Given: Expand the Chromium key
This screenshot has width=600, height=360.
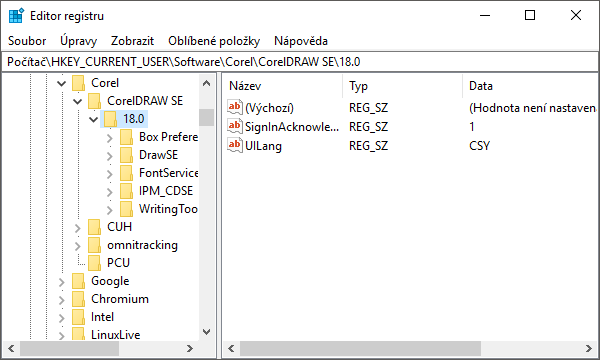Looking at the screenshot, I should tap(62, 300).
